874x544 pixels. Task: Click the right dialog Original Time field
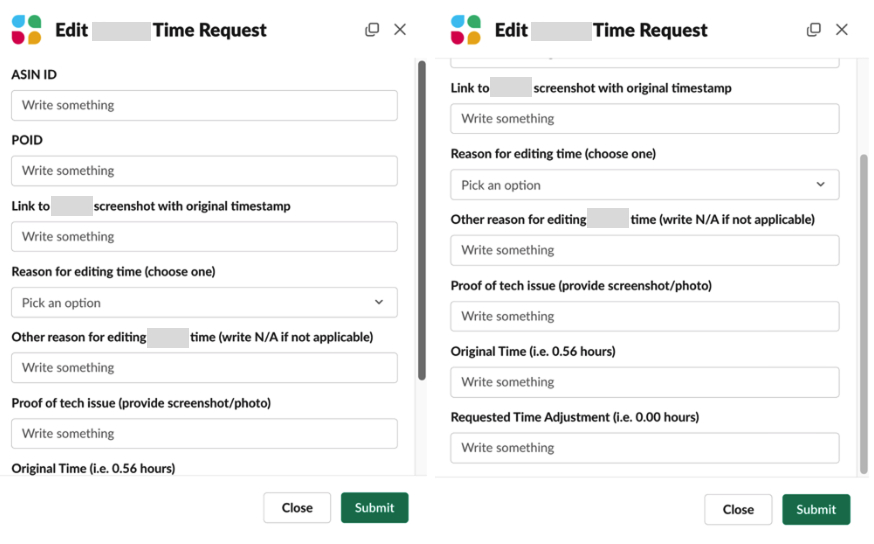point(644,382)
